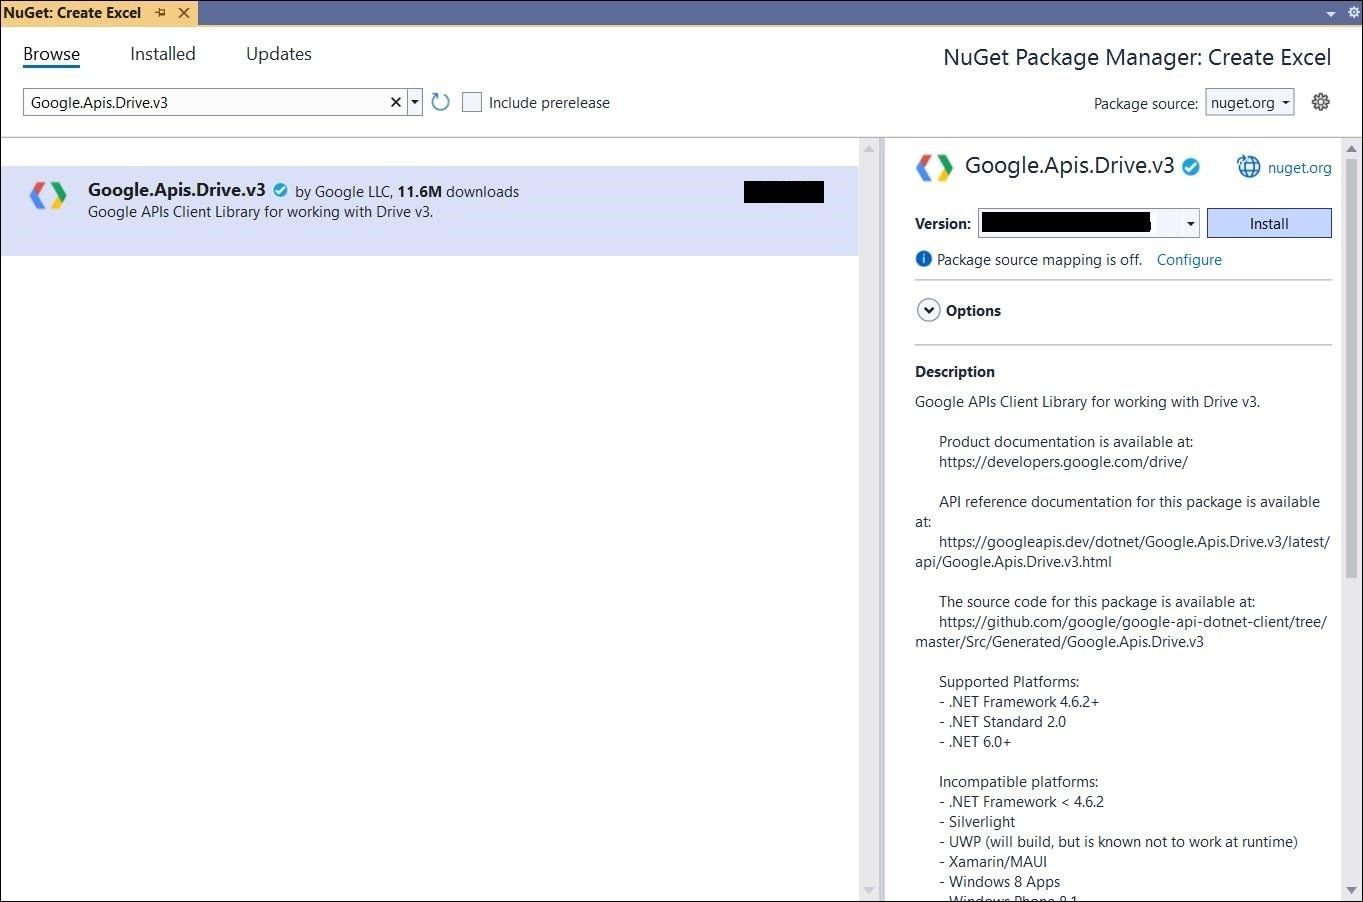This screenshot has height=902, width=1363.
Task: Click the package source mapping info icon
Action: [923, 259]
